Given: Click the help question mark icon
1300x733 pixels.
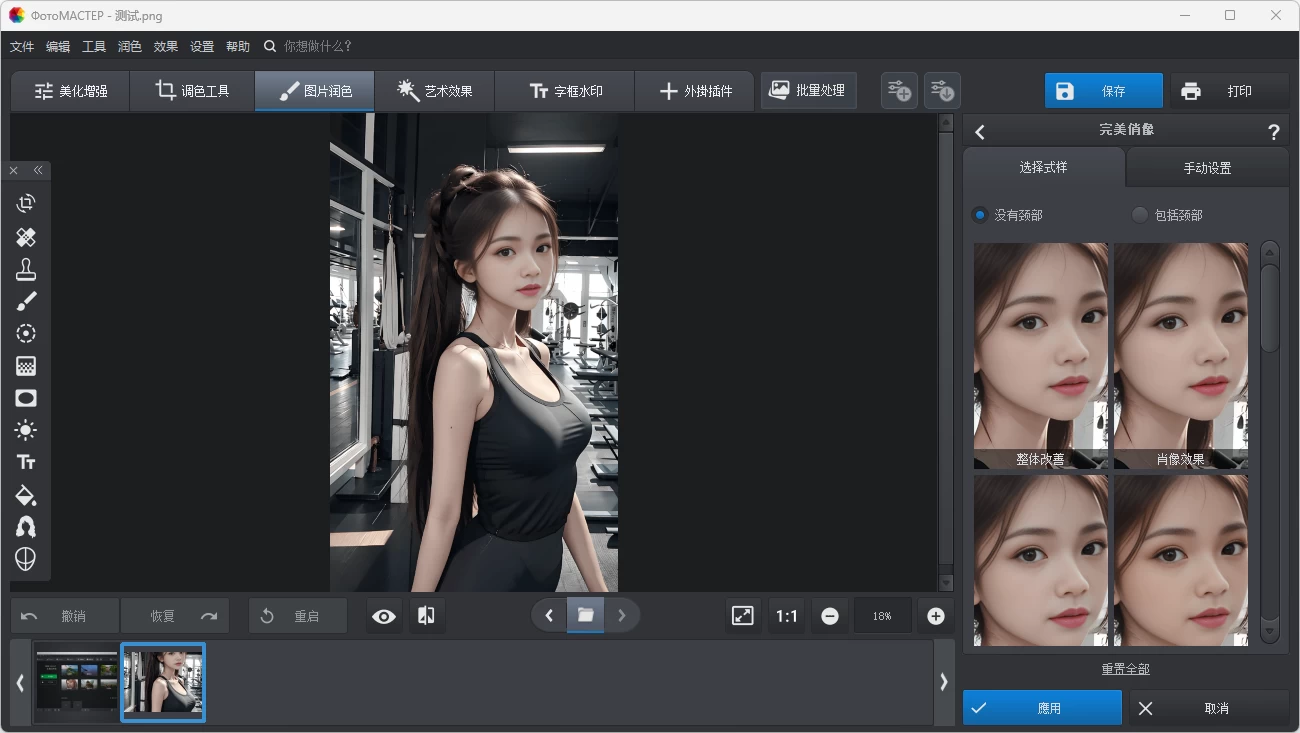Looking at the screenshot, I should (x=1273, y=132).
